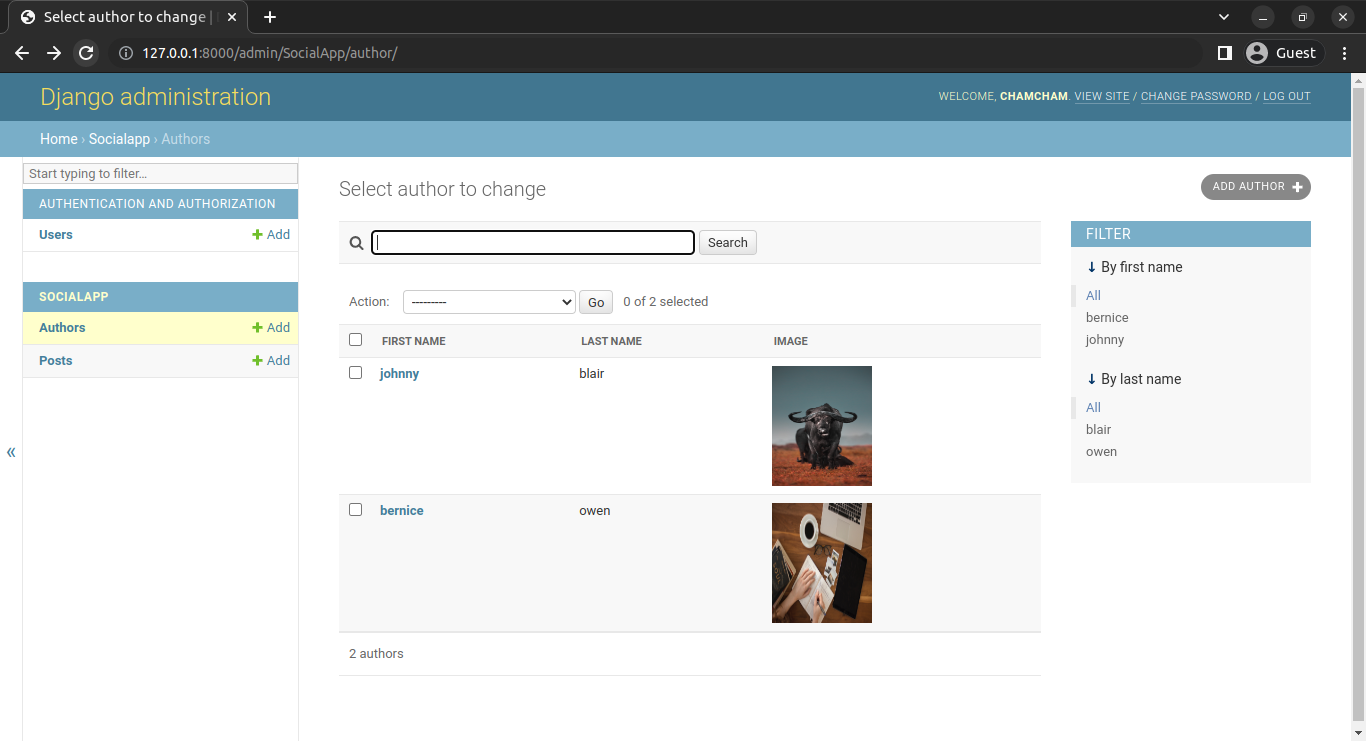Check the checkbox for bernice row
This screenshot has height=741, width=1366.
(355, 510)
